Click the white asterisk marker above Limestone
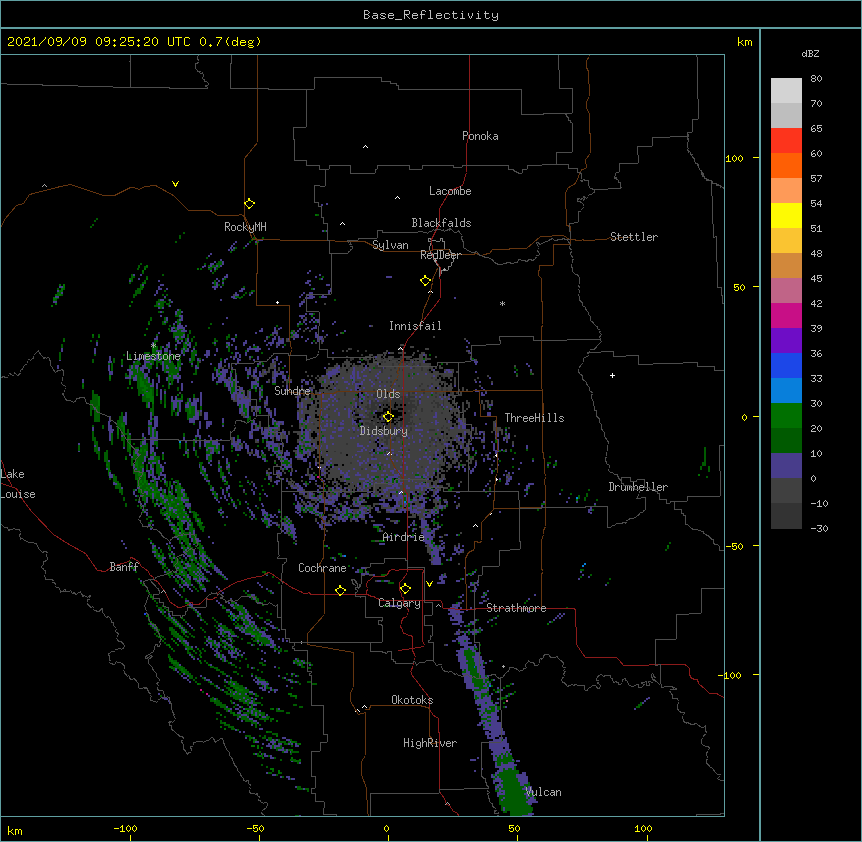Image resolution: width=862 pixels, height=842 pixels. (153, 345)
